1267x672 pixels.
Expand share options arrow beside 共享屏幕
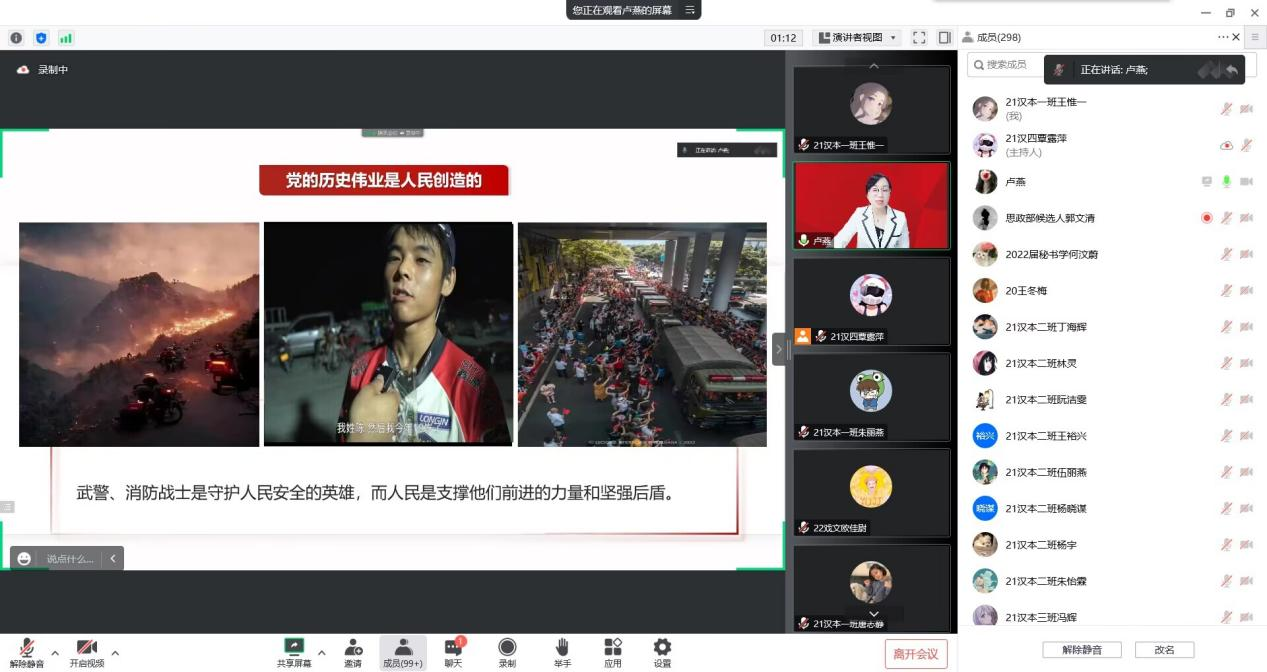322,653
